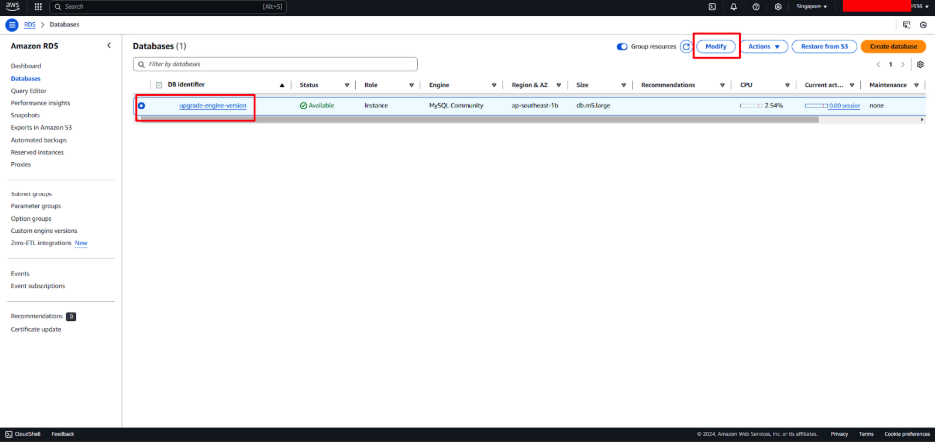Open Option groups in sidebar

coord(31,219)
